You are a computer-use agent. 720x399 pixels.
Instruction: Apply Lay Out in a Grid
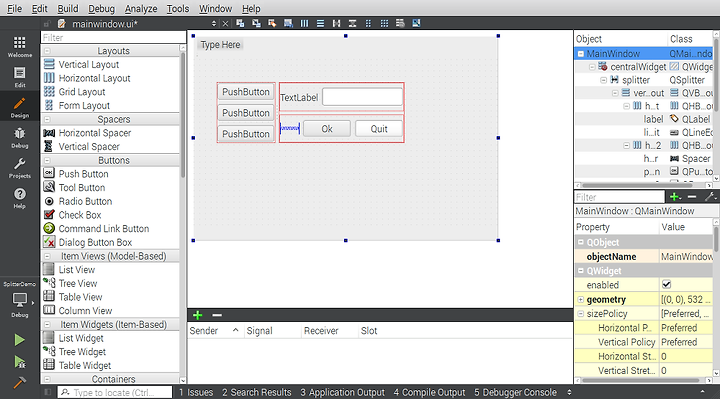point(384,23)
